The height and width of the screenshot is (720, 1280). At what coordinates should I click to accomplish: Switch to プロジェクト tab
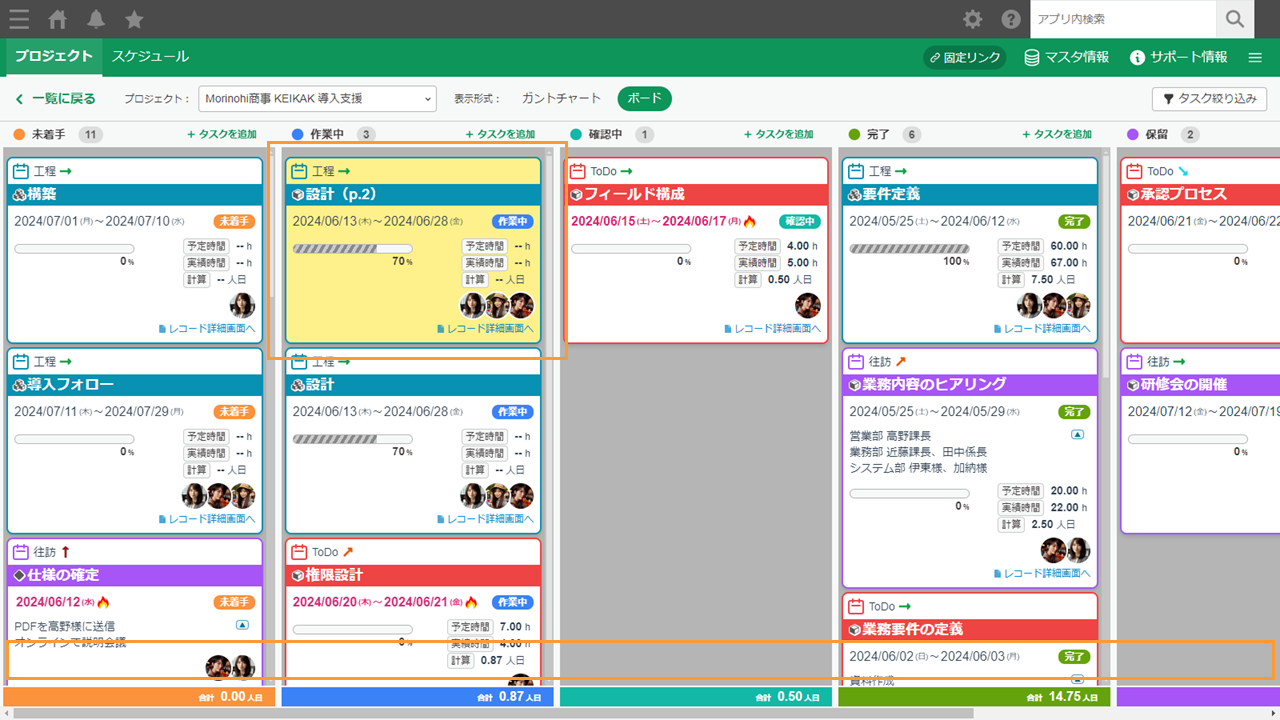(x=54, y=57)
